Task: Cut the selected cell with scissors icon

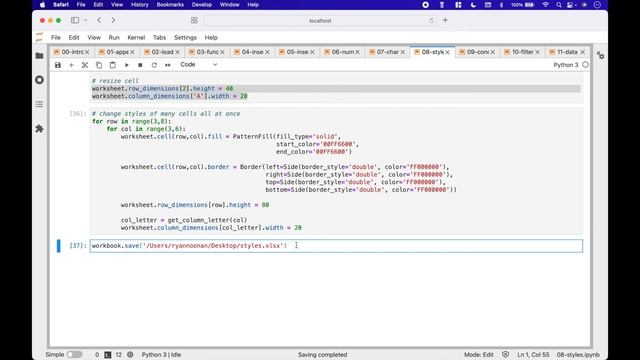Action: pyautogui.click(x=85, y=65)
